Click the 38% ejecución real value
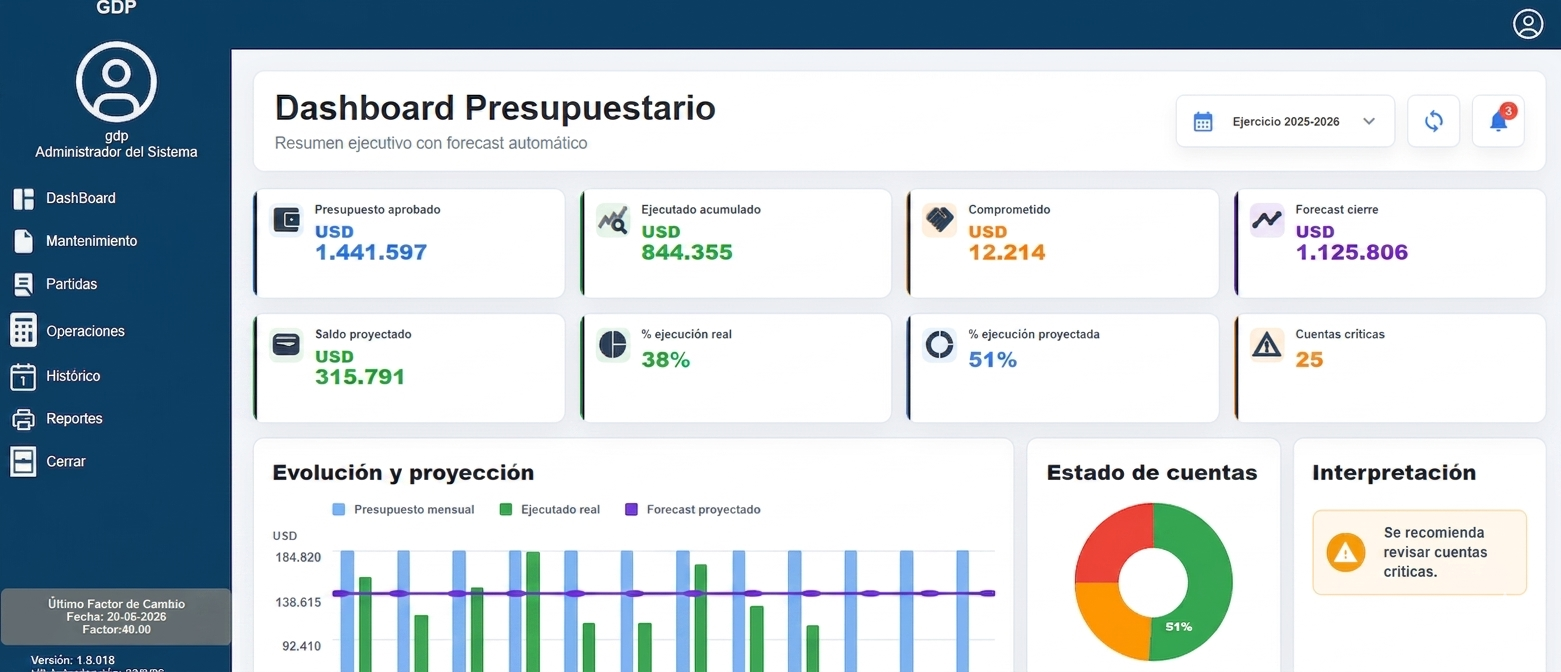Image resolution: width=1561 pixels, height=672 pixels. coord(666,360)
